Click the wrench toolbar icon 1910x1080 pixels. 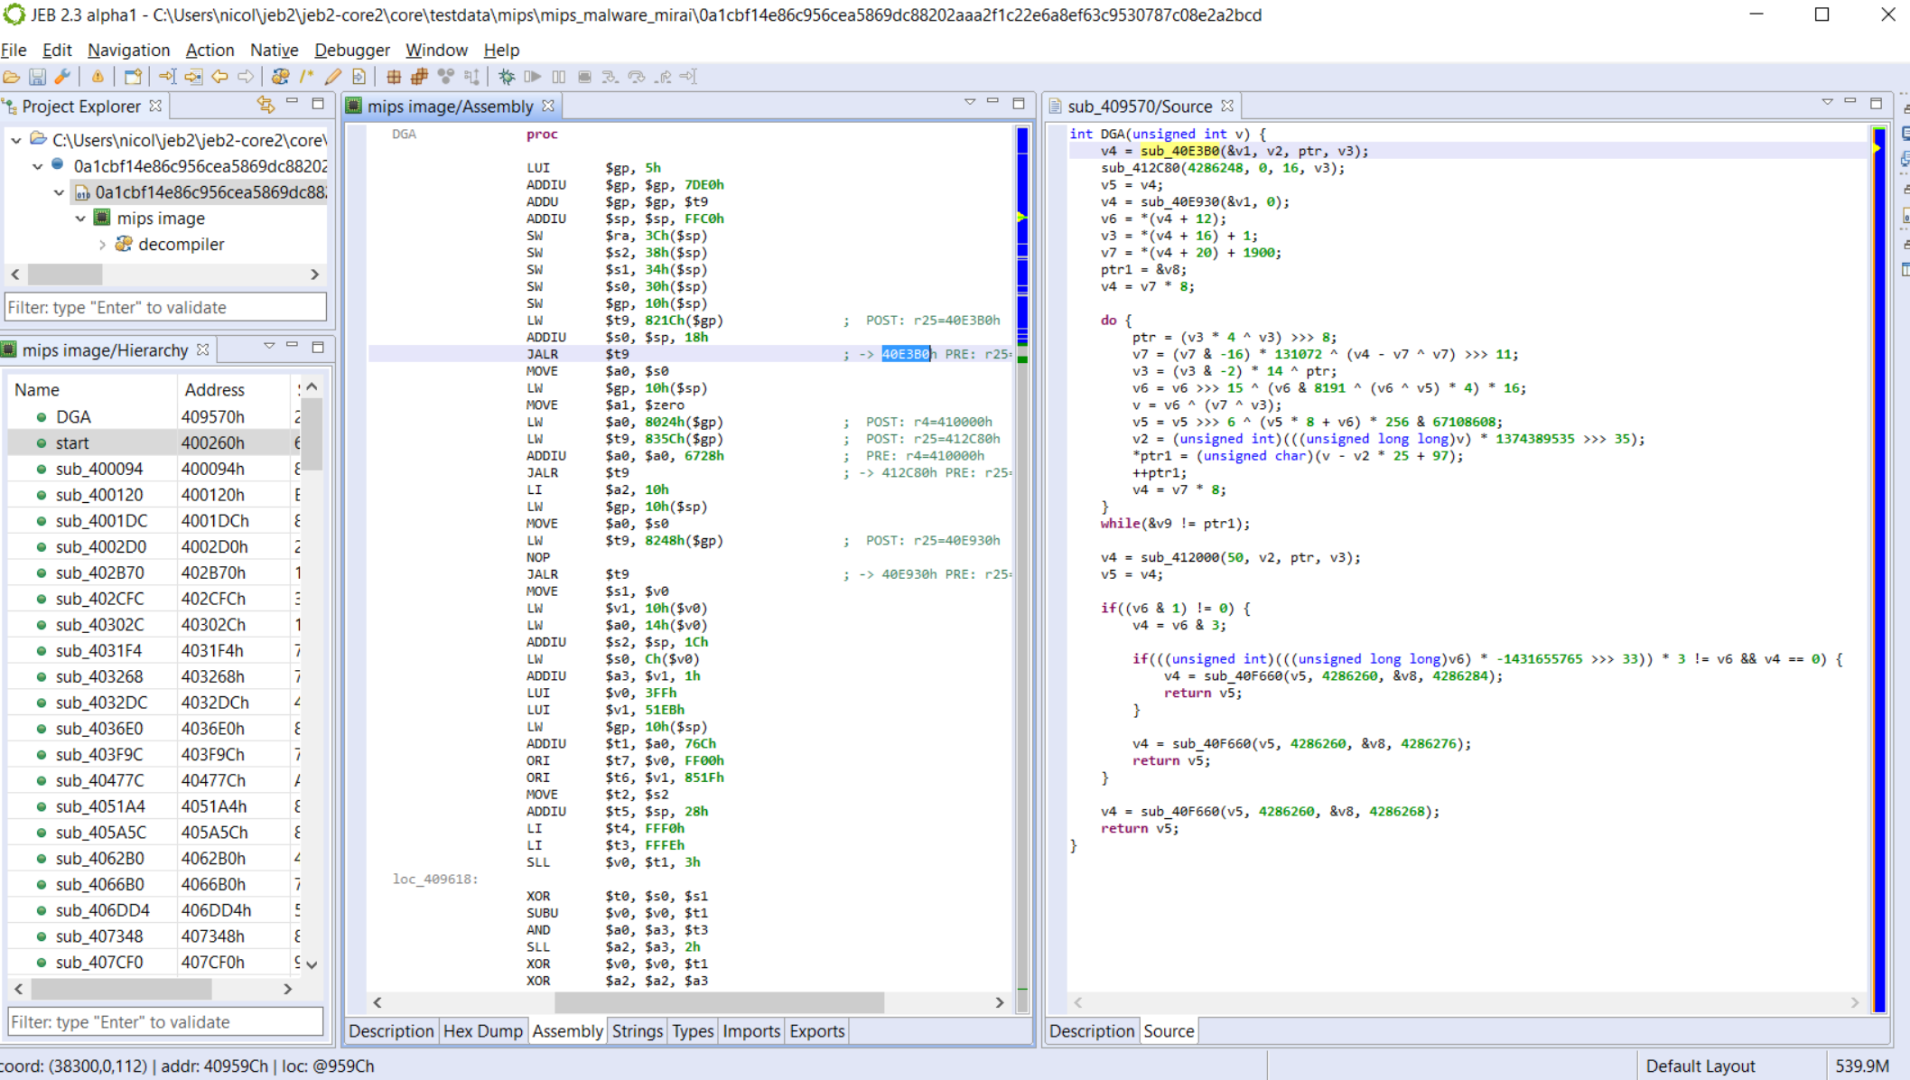pyautogui.click(x=62, y=77)
